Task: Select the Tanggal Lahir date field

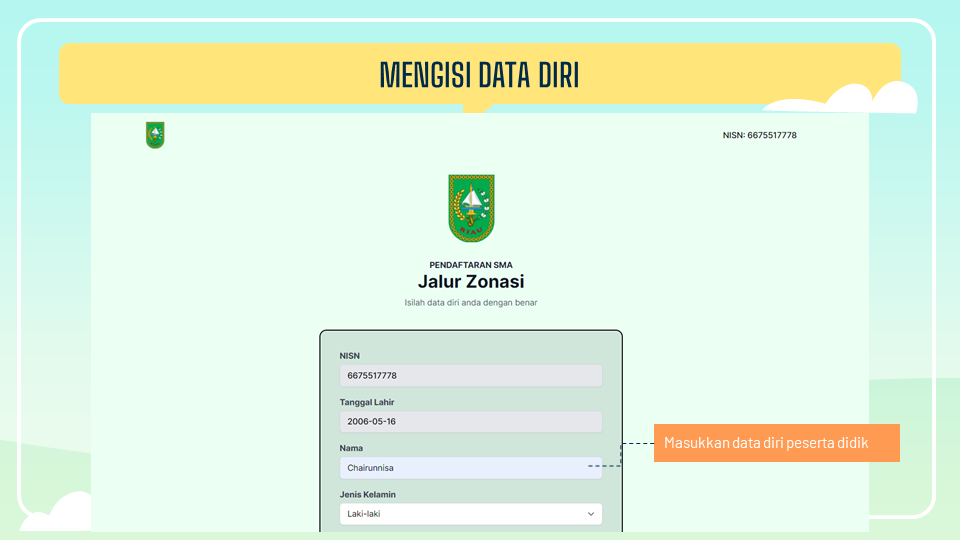Action: pos(470,421)
